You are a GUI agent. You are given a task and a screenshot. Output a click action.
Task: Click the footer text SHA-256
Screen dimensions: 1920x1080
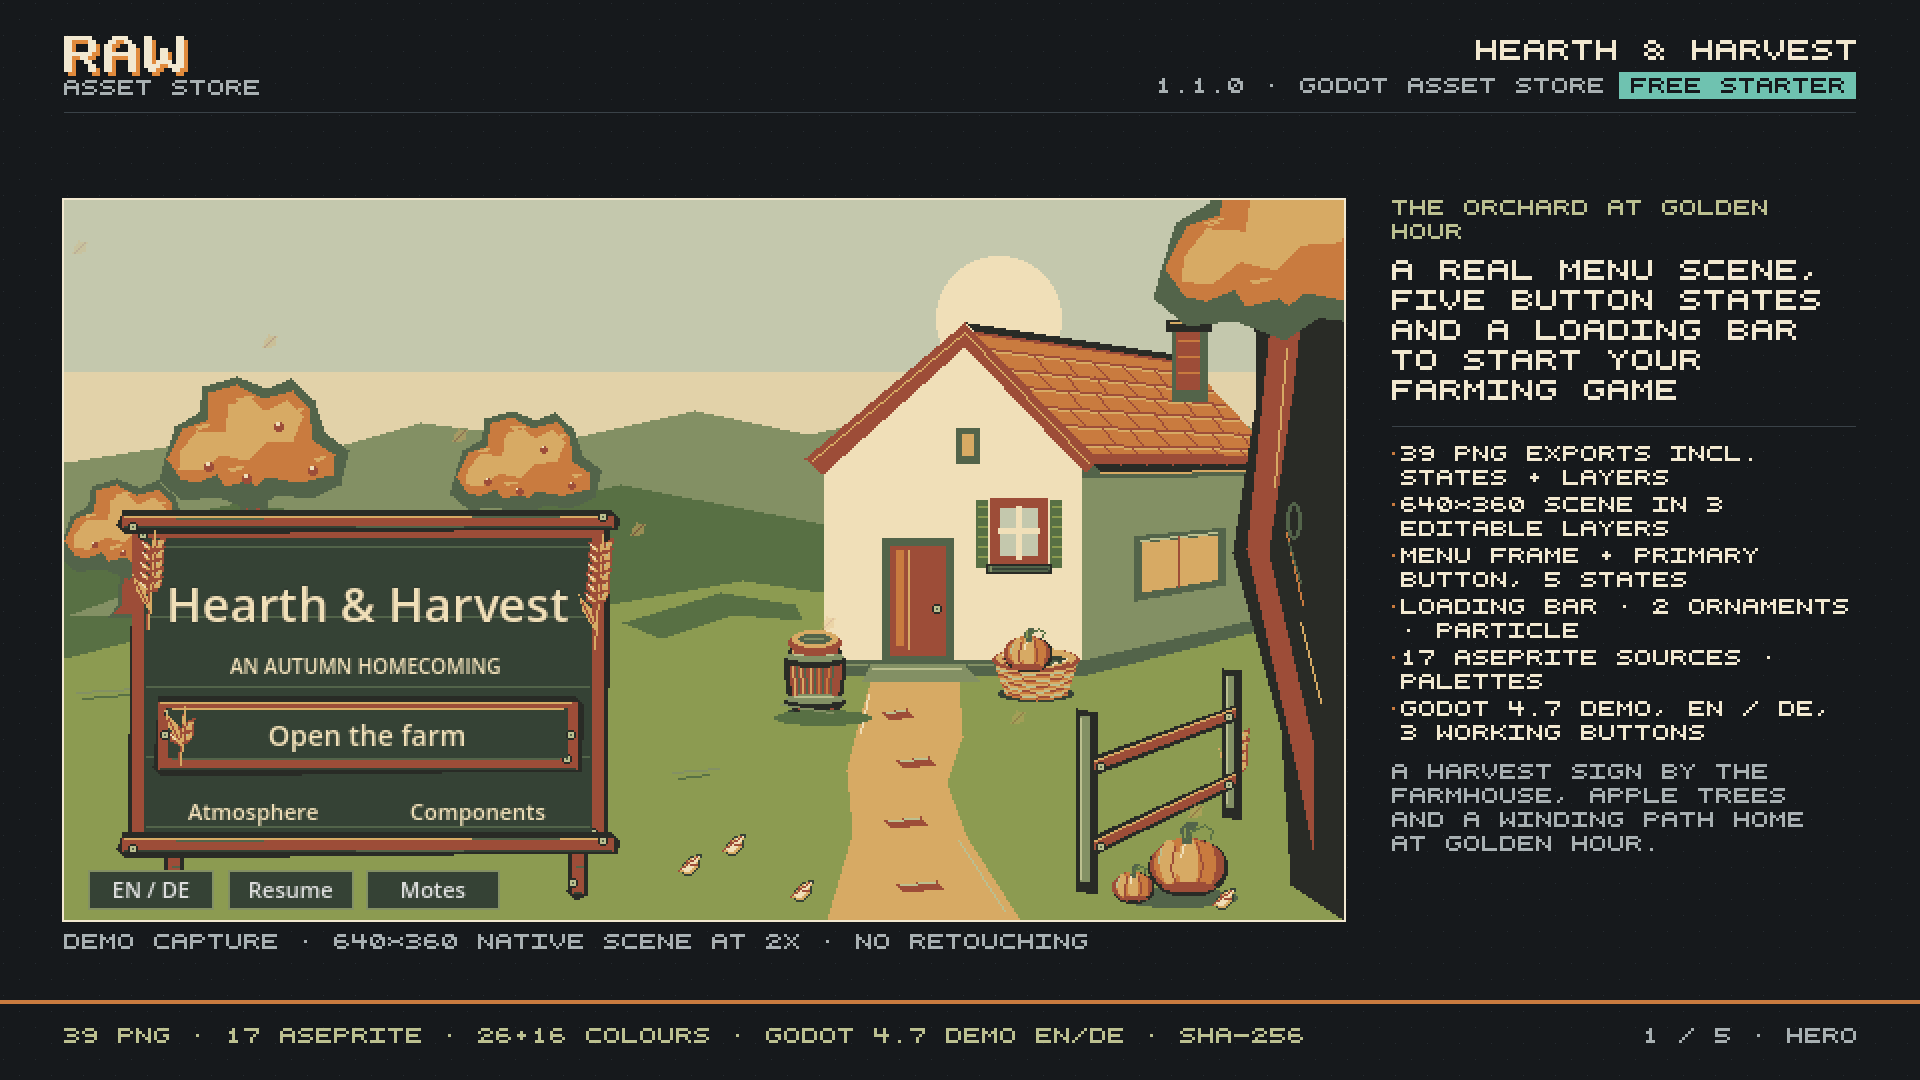1241,1036
